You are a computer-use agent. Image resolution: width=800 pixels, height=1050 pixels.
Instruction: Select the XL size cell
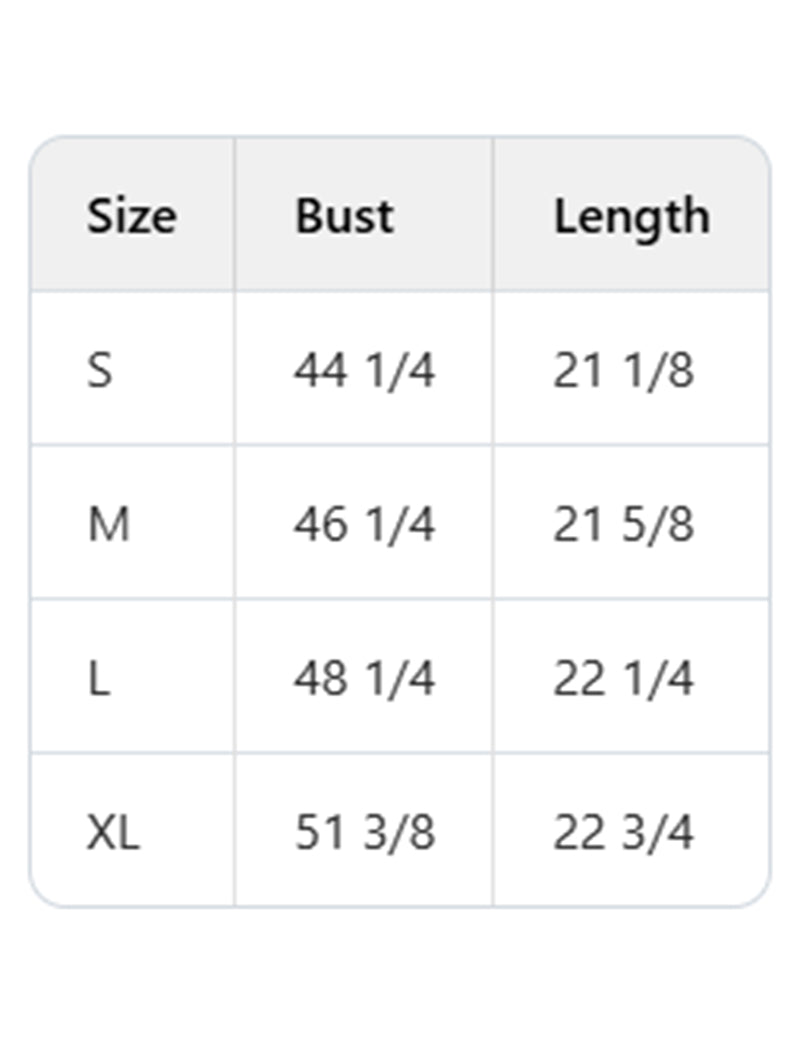click(x=112, y=833)
